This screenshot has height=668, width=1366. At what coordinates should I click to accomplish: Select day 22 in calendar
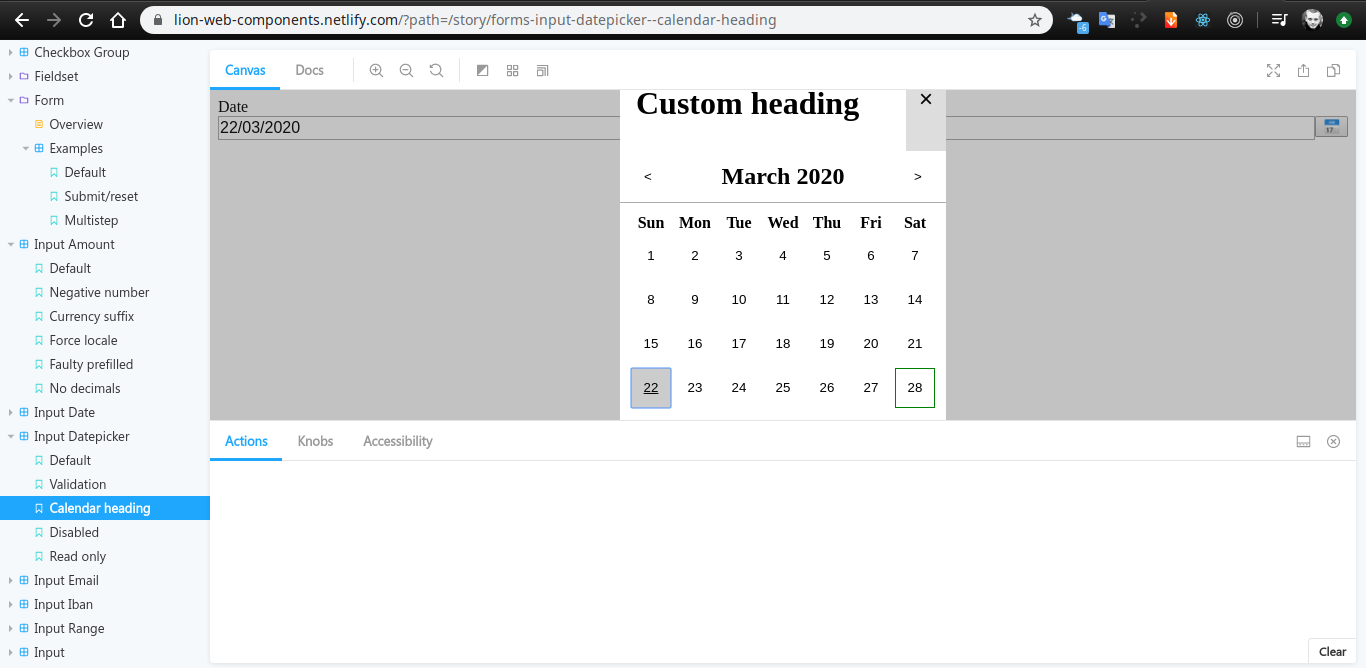[651, 388]
